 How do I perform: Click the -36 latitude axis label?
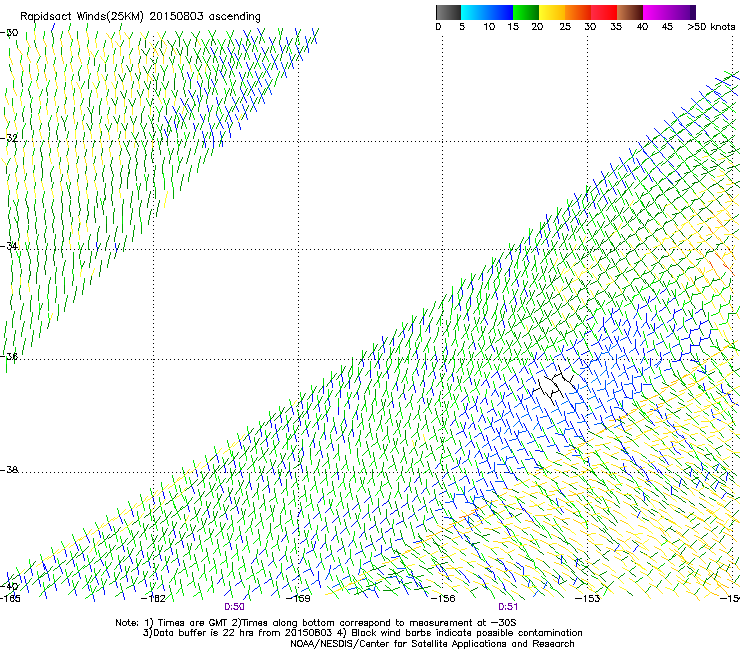[9, 356]
